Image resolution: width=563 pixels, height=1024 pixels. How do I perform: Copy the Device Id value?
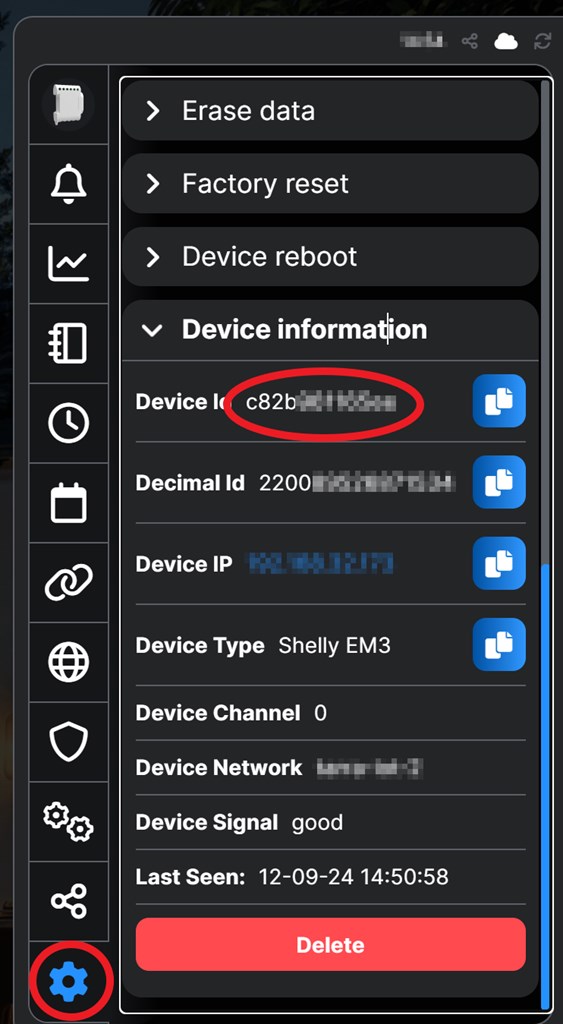click(x=499, y=401)
